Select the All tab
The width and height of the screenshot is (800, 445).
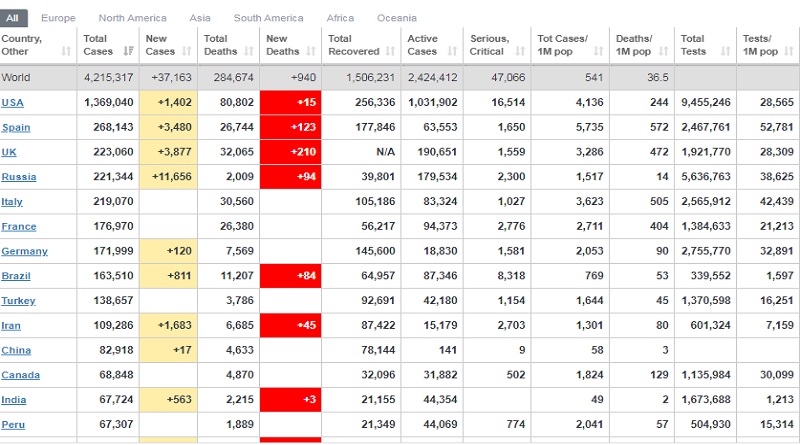coord(13,18)
